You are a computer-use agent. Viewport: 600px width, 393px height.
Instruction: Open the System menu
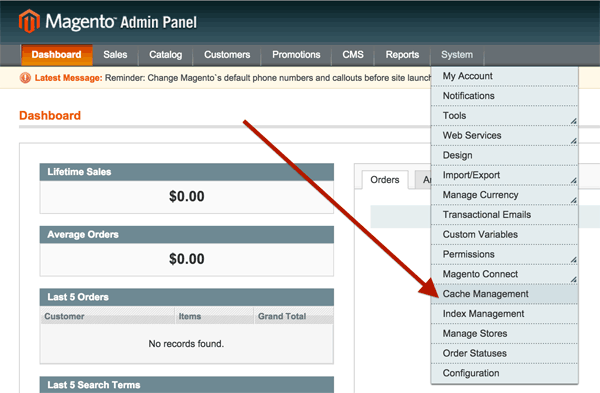pos(457,55)
